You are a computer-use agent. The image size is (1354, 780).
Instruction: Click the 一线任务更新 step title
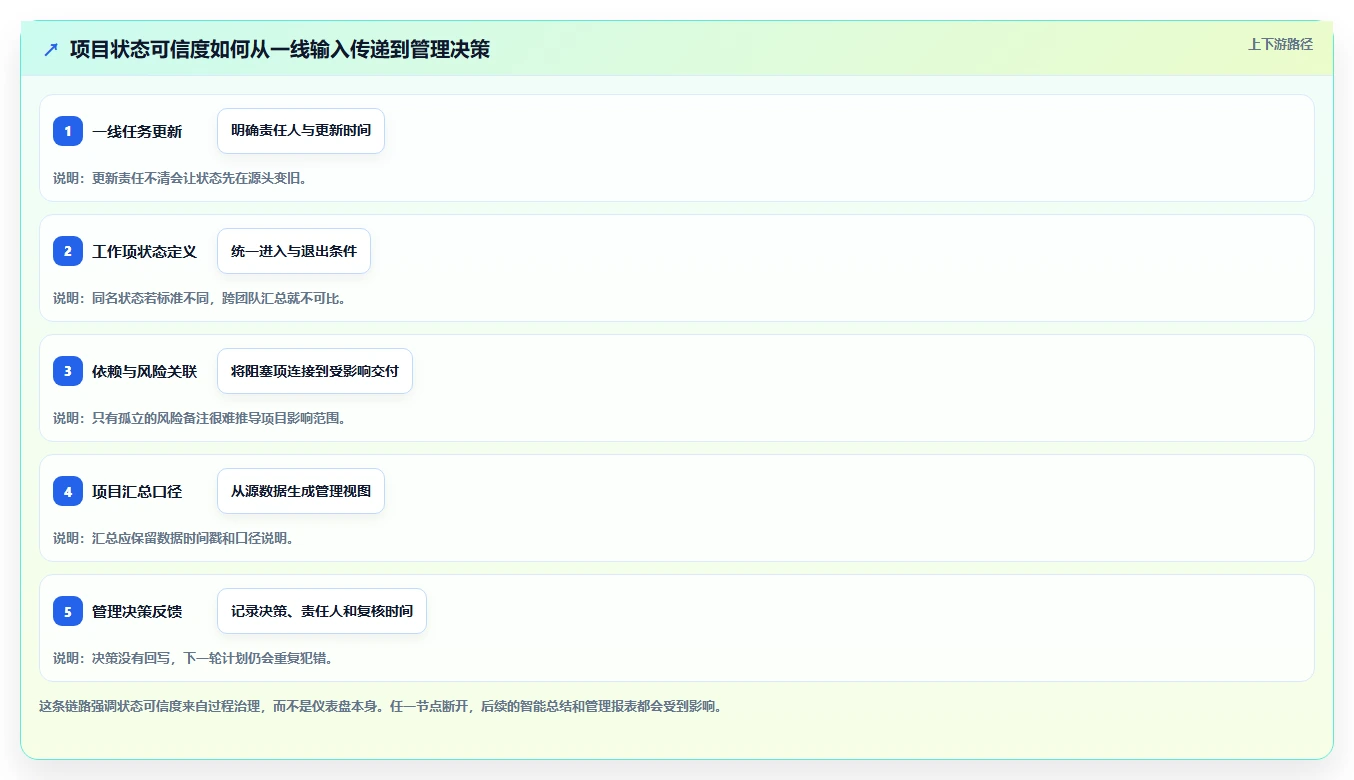click(x=137, y=132)
